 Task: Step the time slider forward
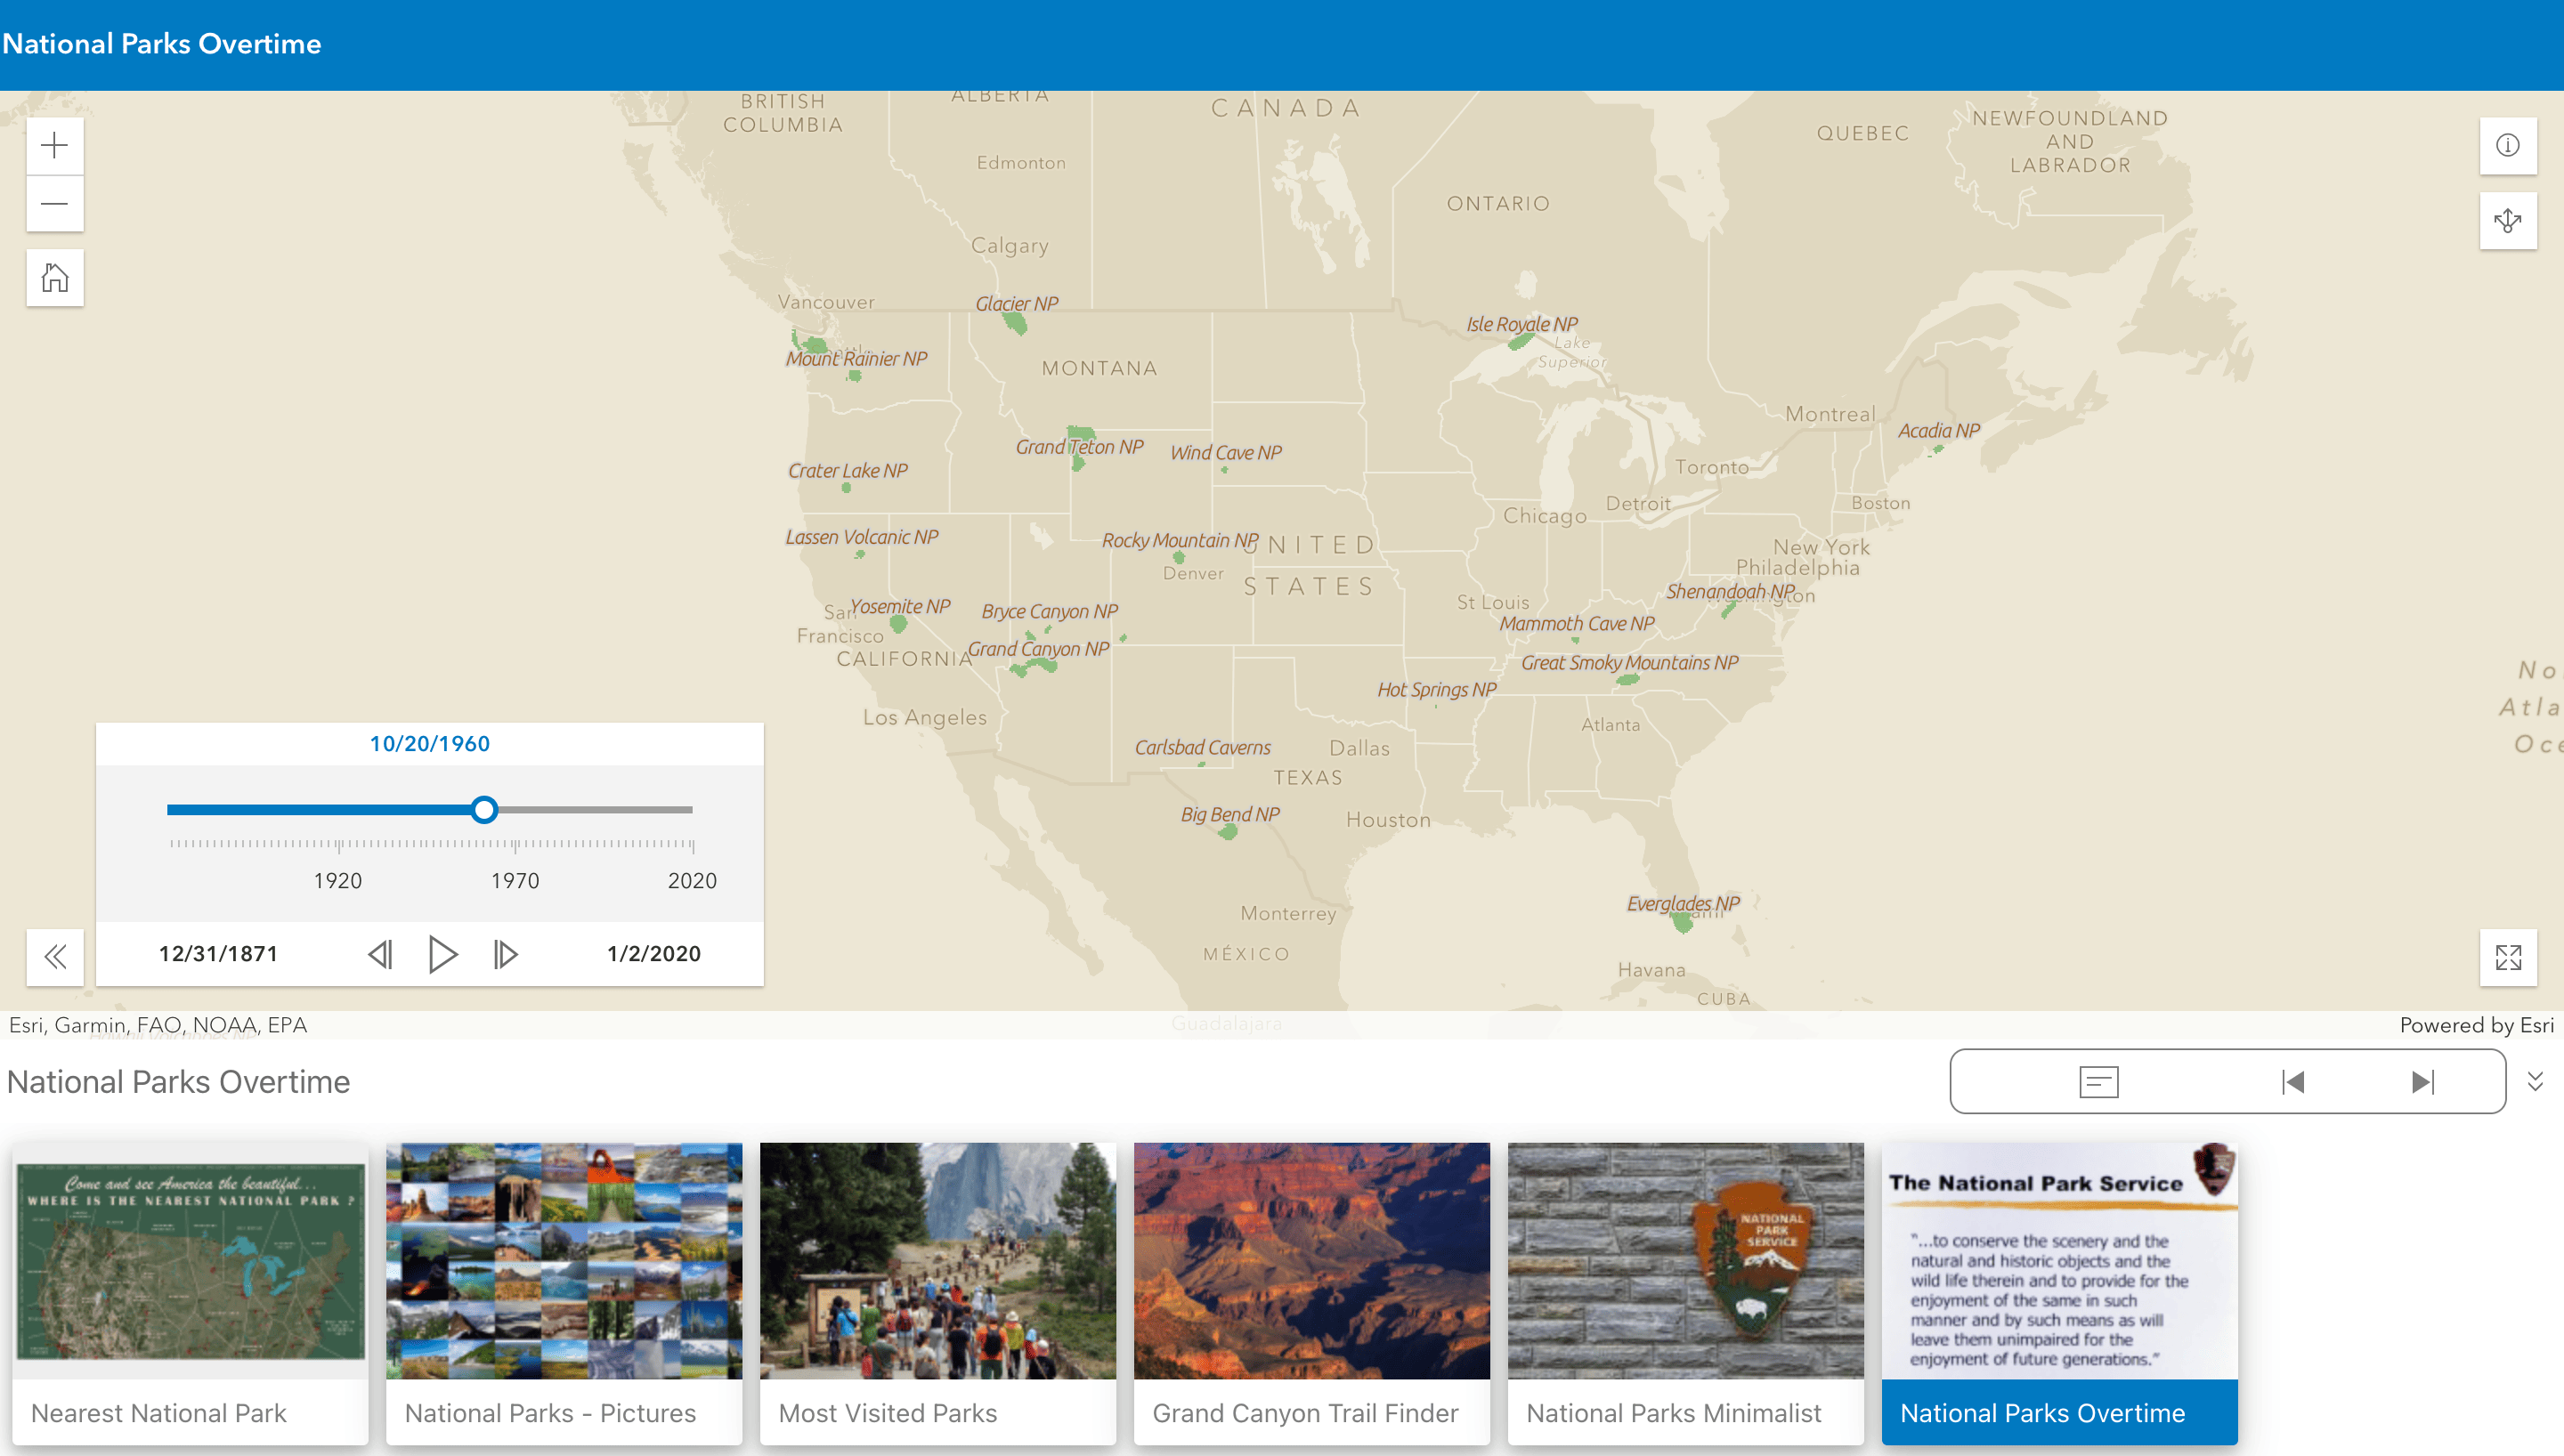click(x=506, y=954)
